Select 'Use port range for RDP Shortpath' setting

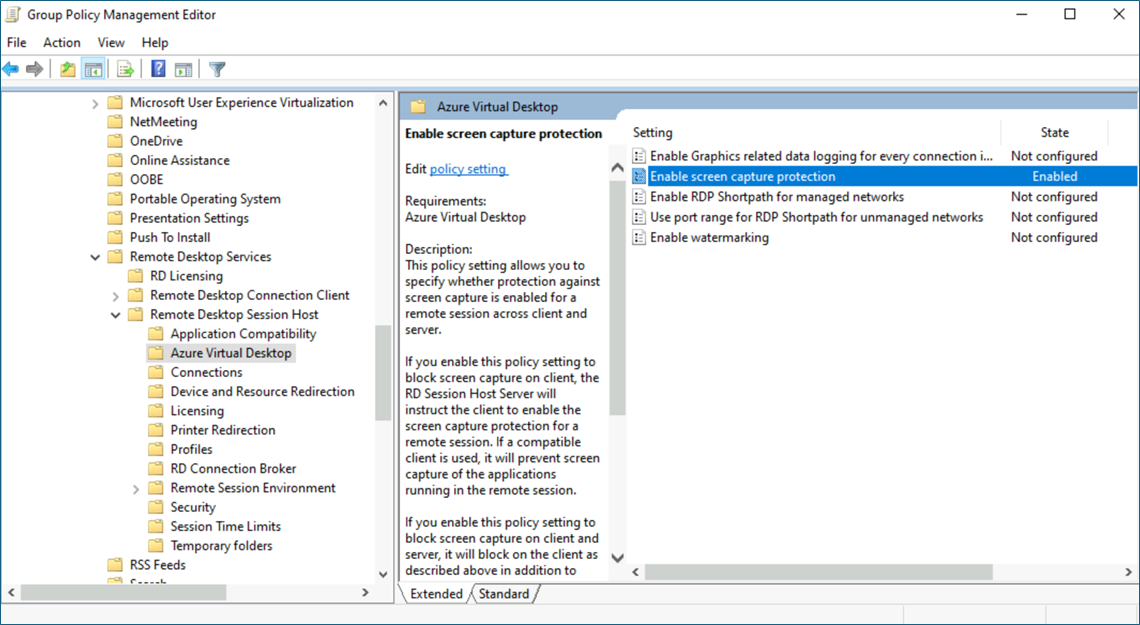pos(816,217)
